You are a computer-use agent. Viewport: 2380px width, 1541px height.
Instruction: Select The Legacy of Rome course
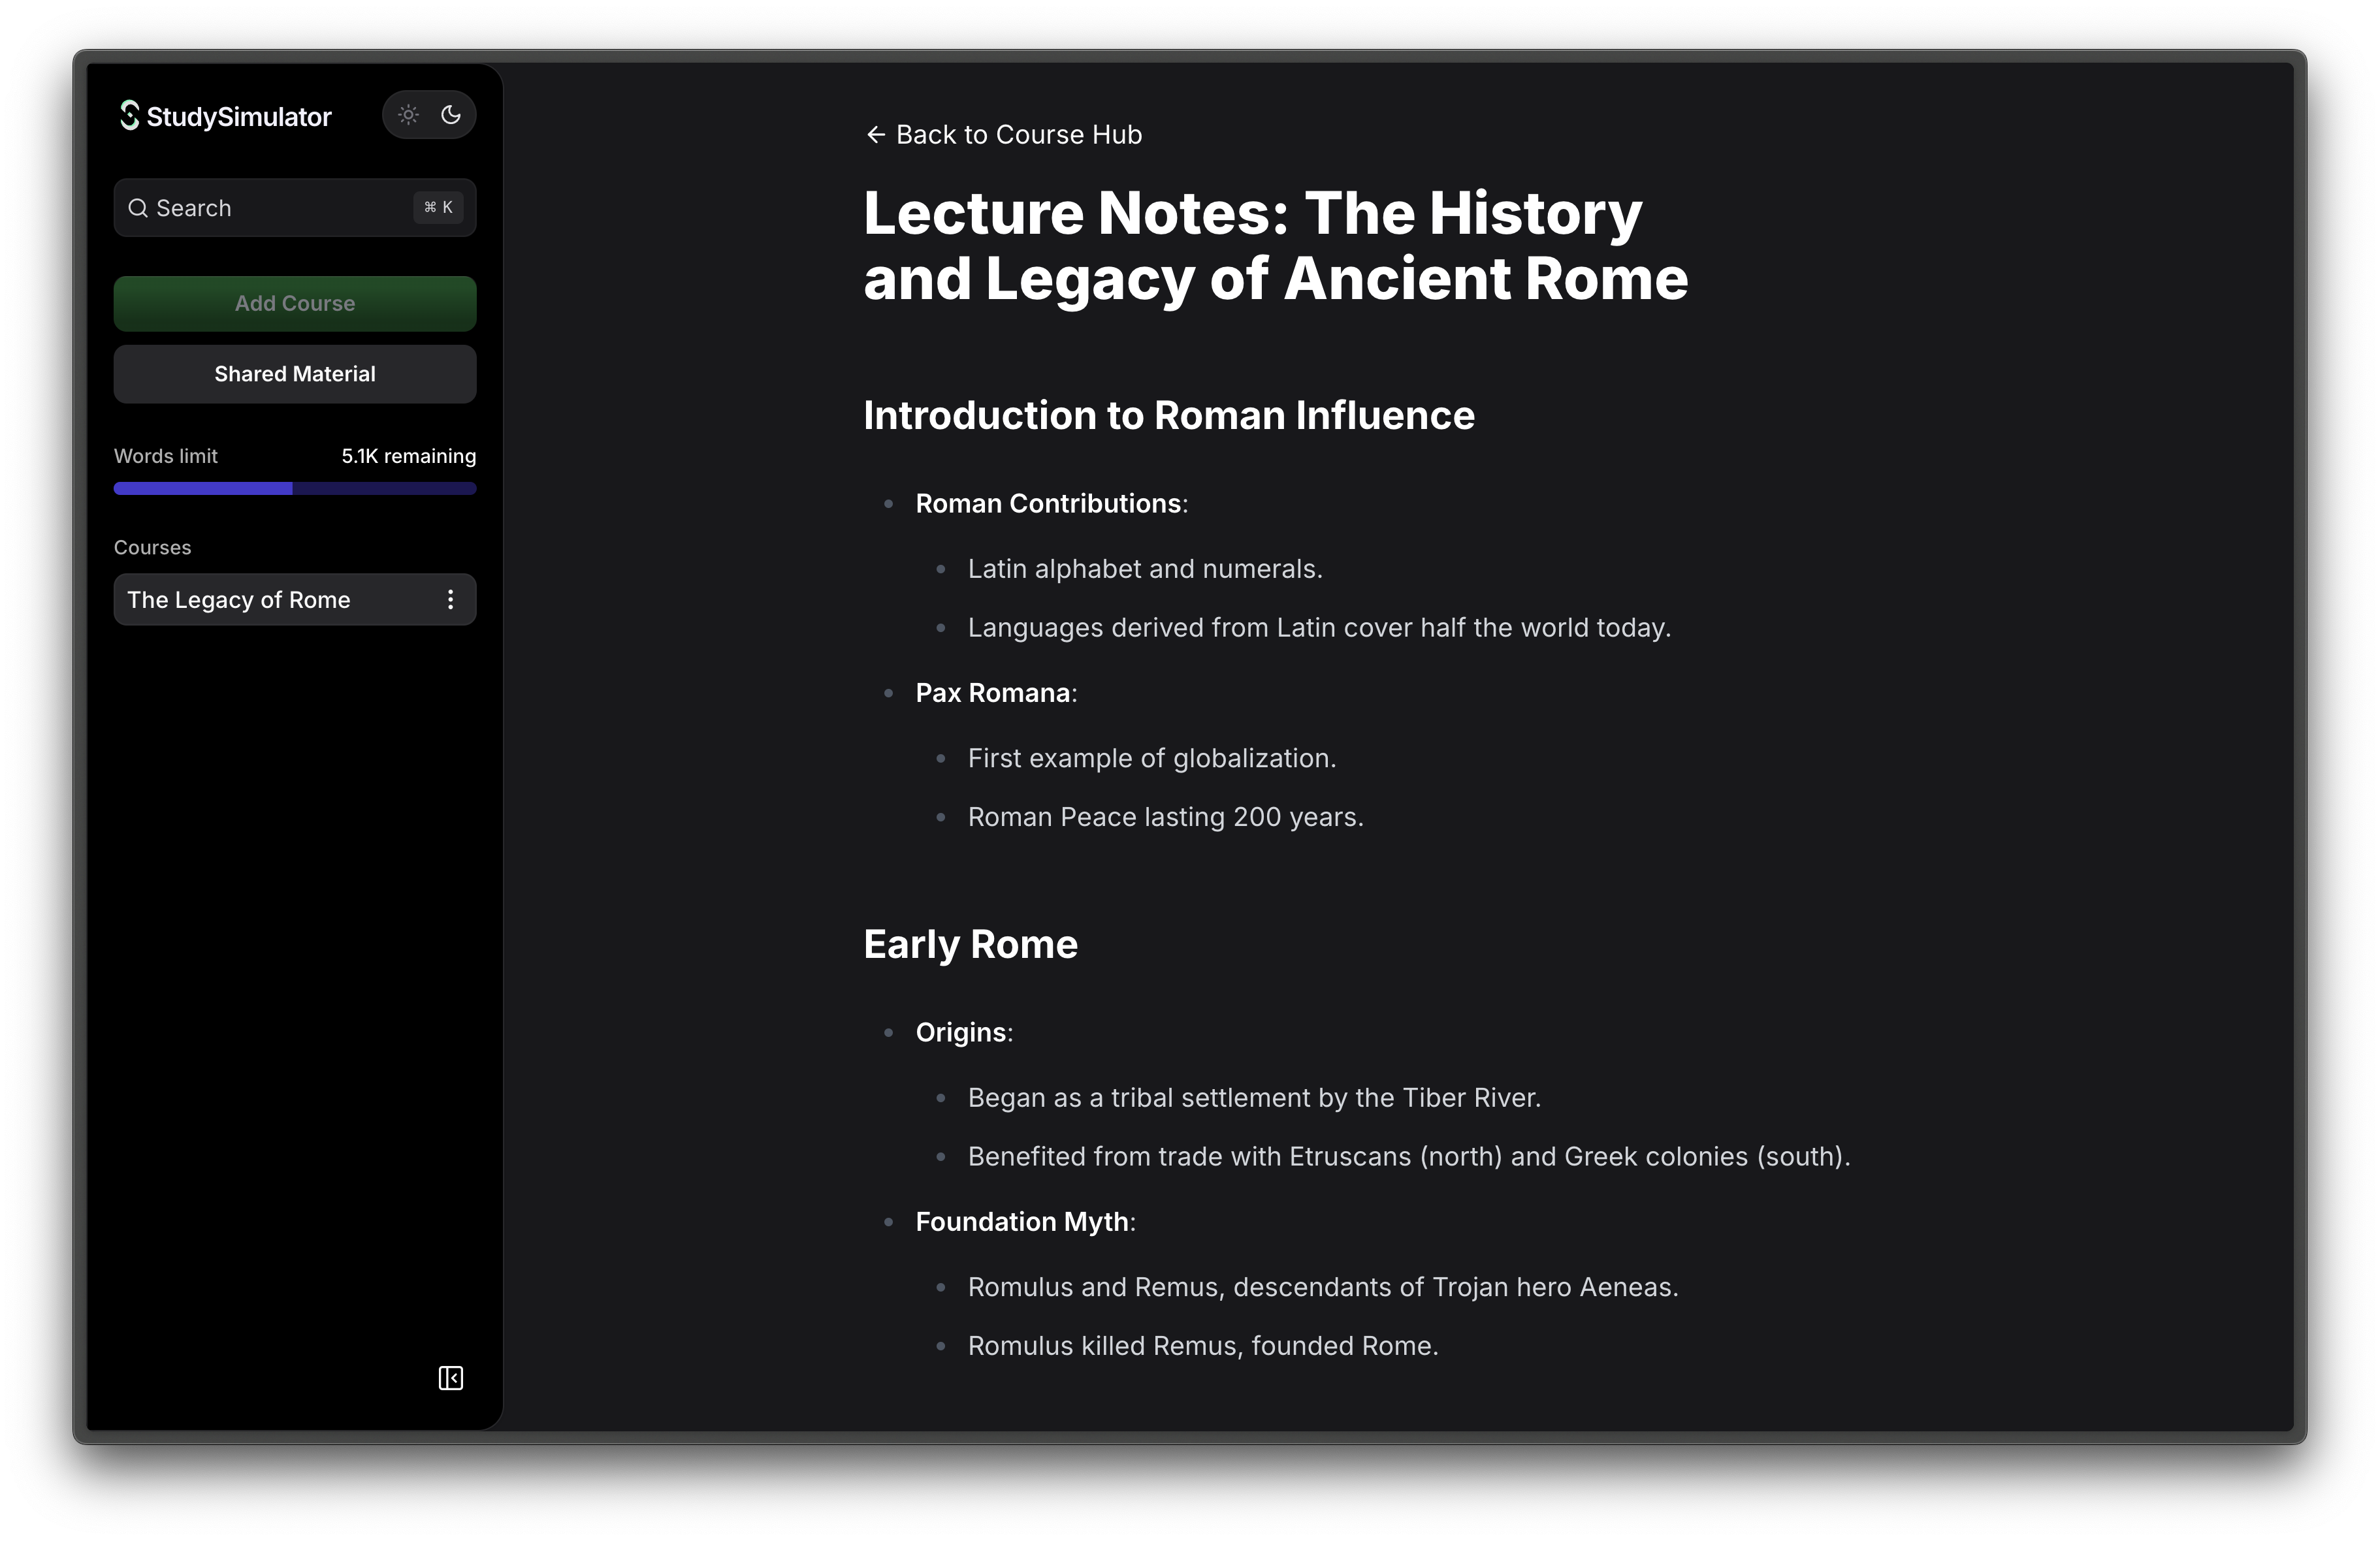click(x=239, y=600)
